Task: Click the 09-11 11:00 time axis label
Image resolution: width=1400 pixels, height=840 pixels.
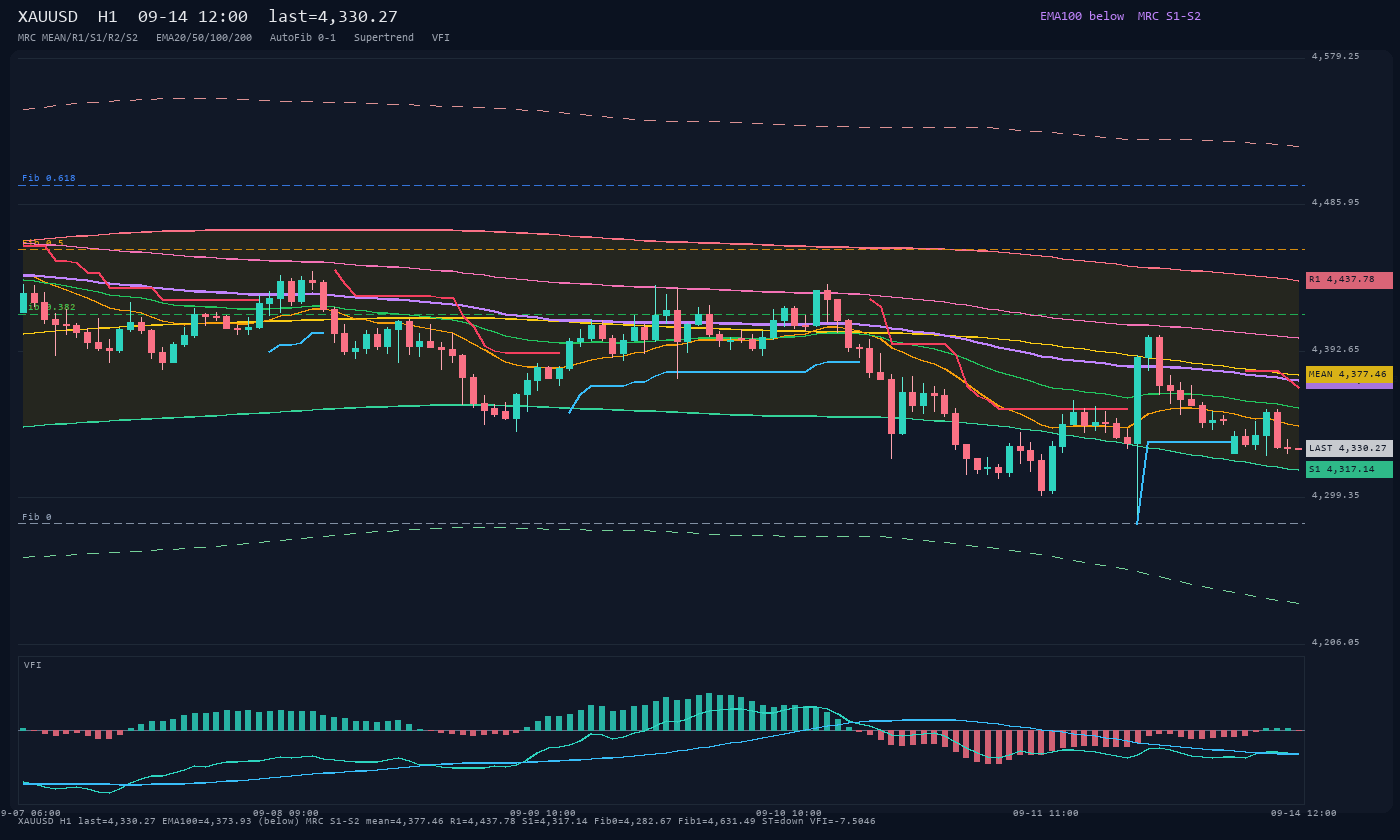Action: coord(1046,813)
